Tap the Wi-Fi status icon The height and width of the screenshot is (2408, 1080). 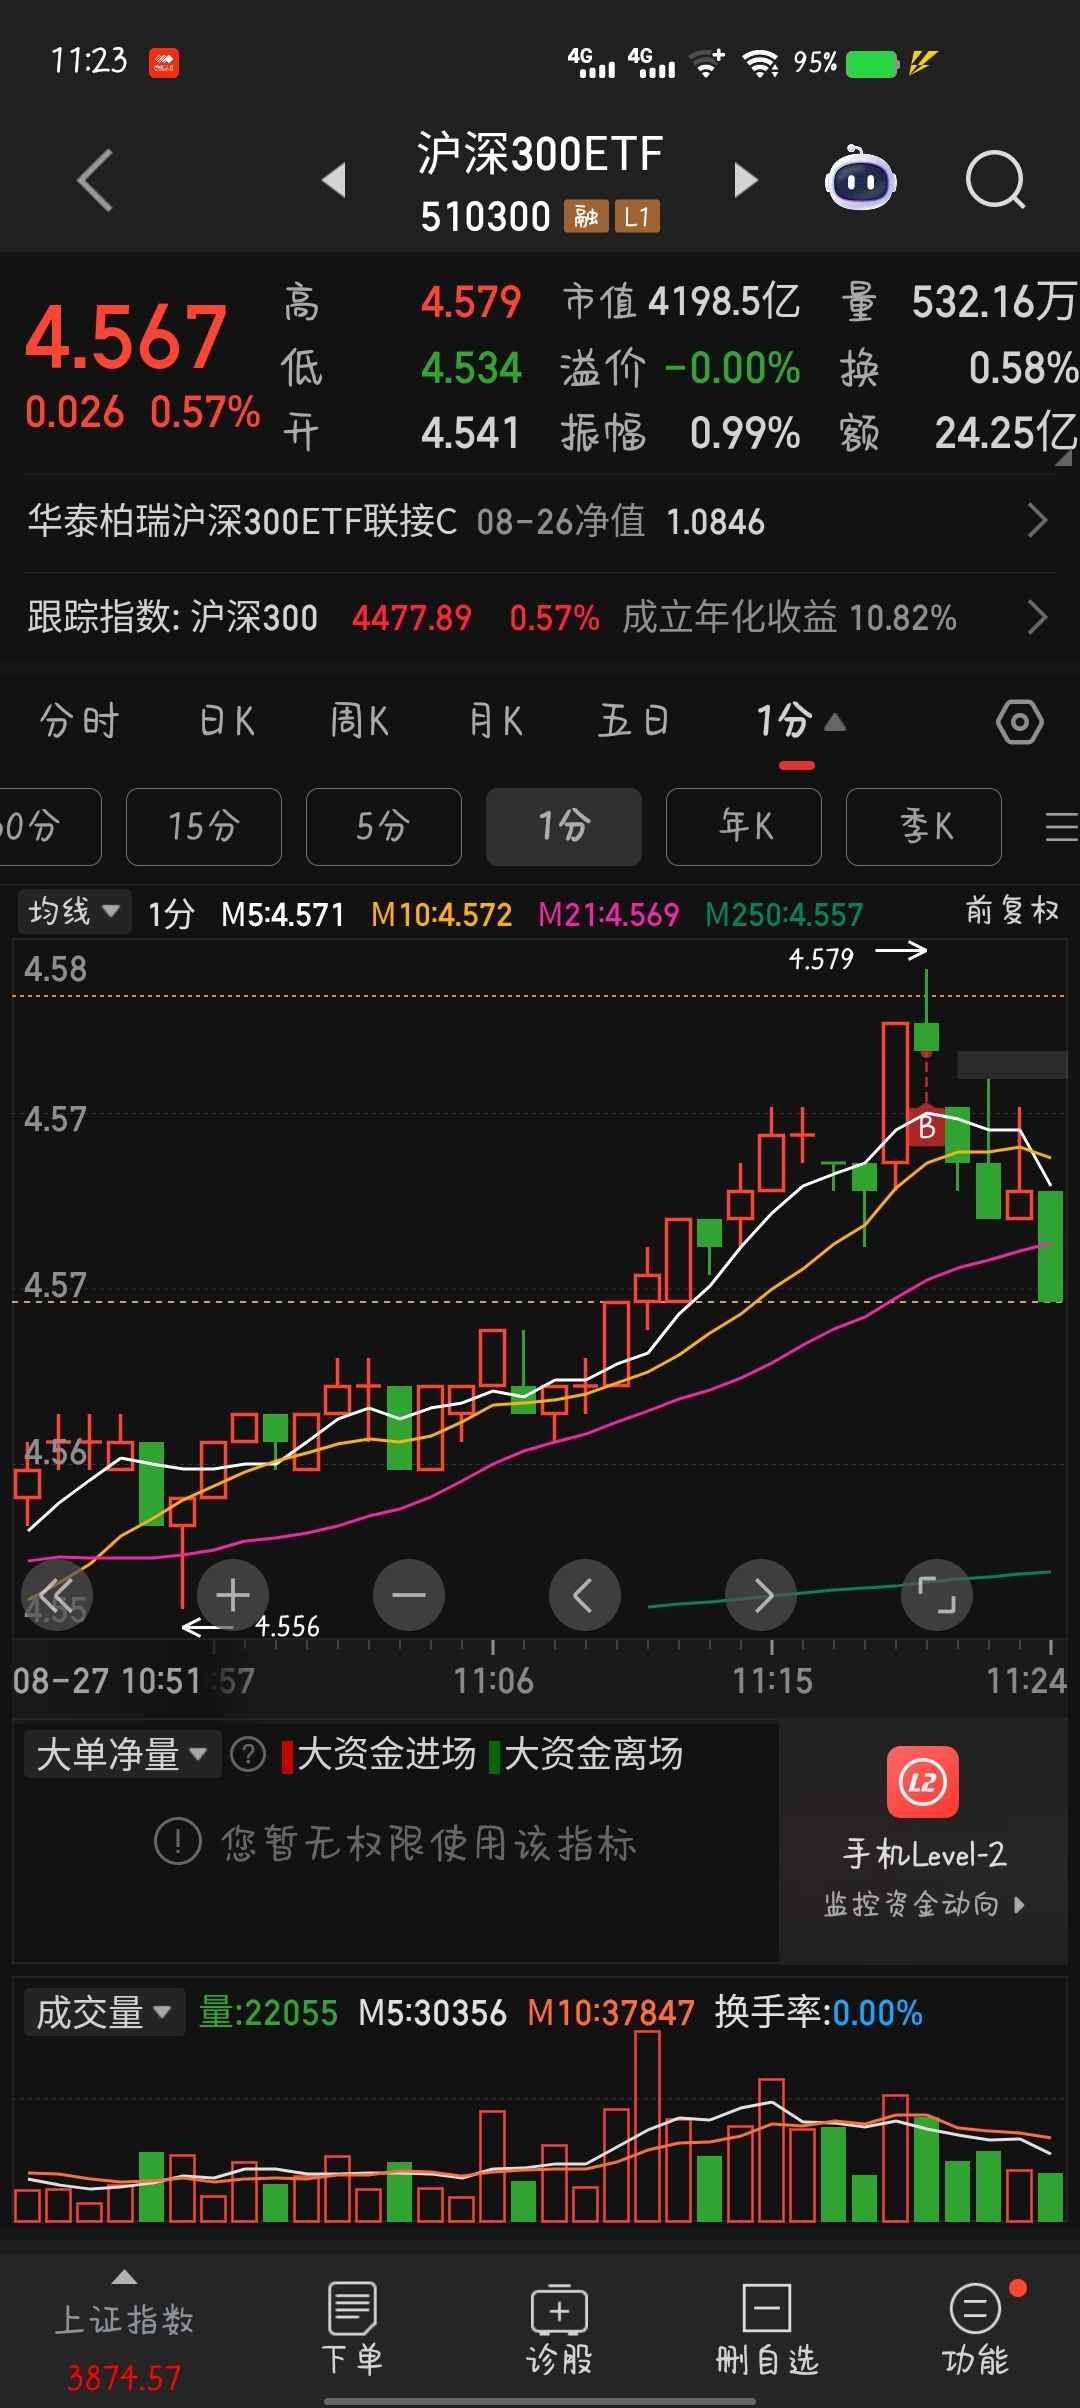click(761, 63)
